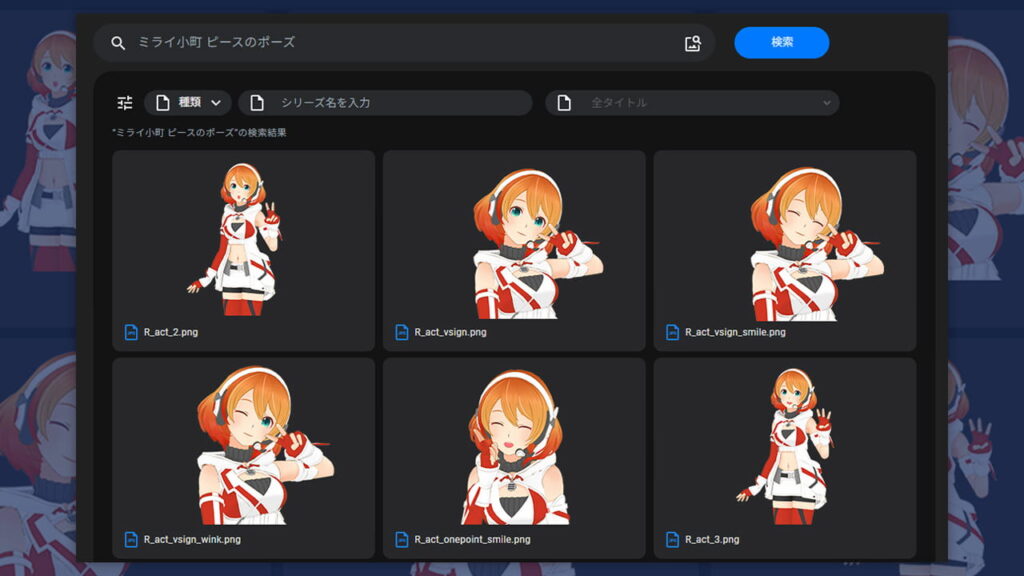Select the R_act_2.png full-body thumbnail
The height and width of the screenshot is (576, 1024).
pos(243,238)
